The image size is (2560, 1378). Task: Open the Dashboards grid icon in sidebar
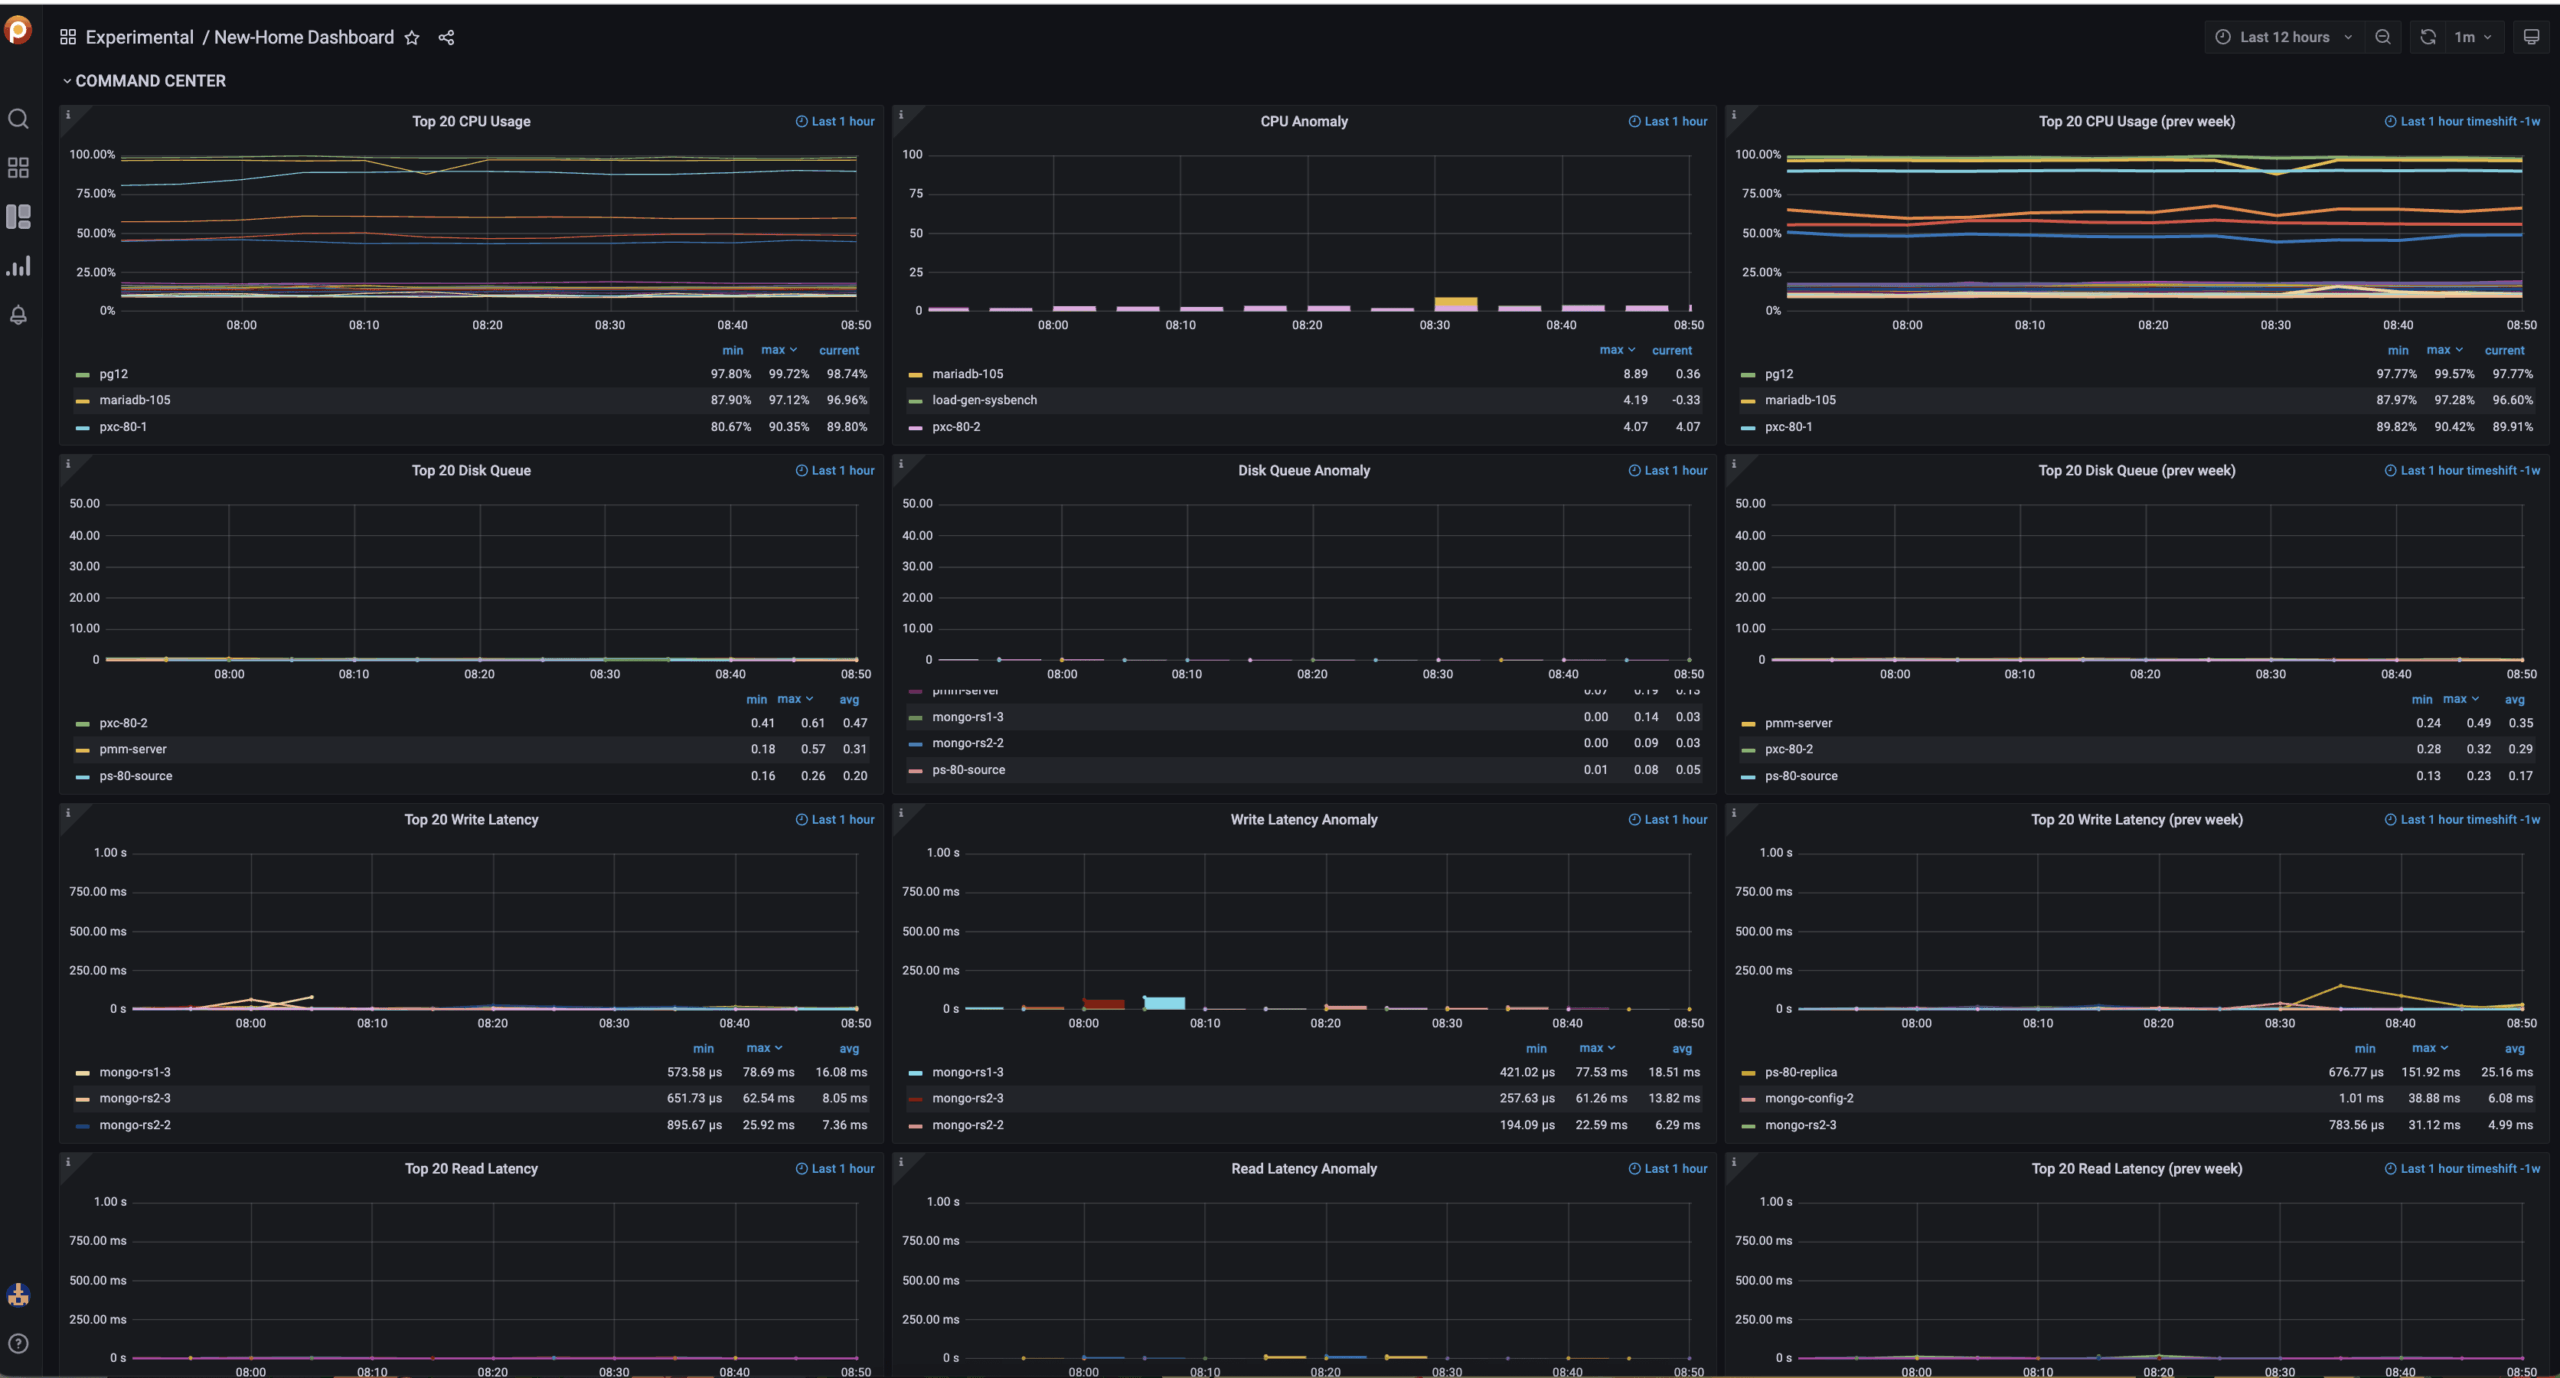18,167
